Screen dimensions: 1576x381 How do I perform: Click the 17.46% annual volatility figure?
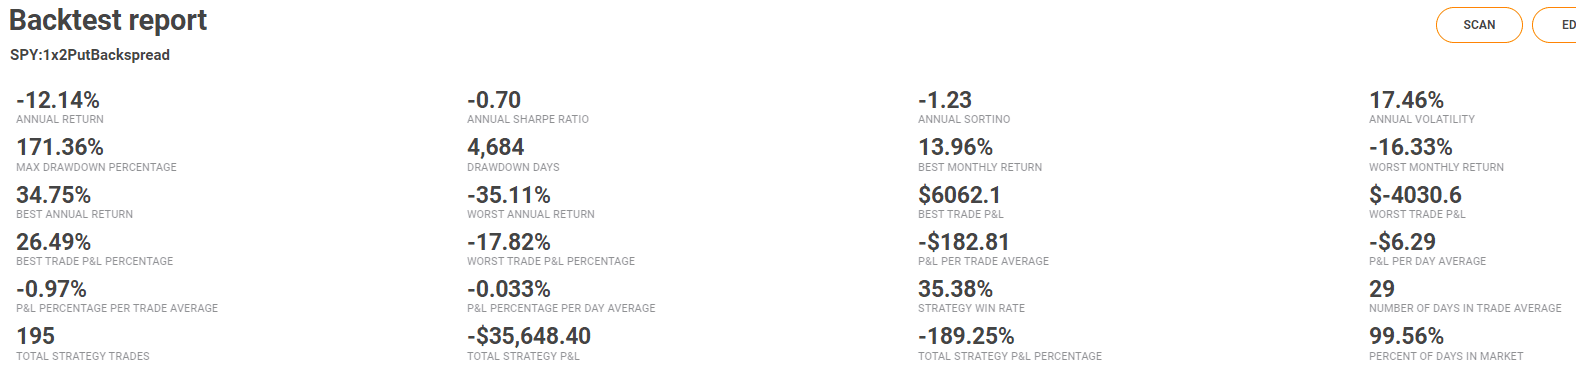coord(1406,100)
